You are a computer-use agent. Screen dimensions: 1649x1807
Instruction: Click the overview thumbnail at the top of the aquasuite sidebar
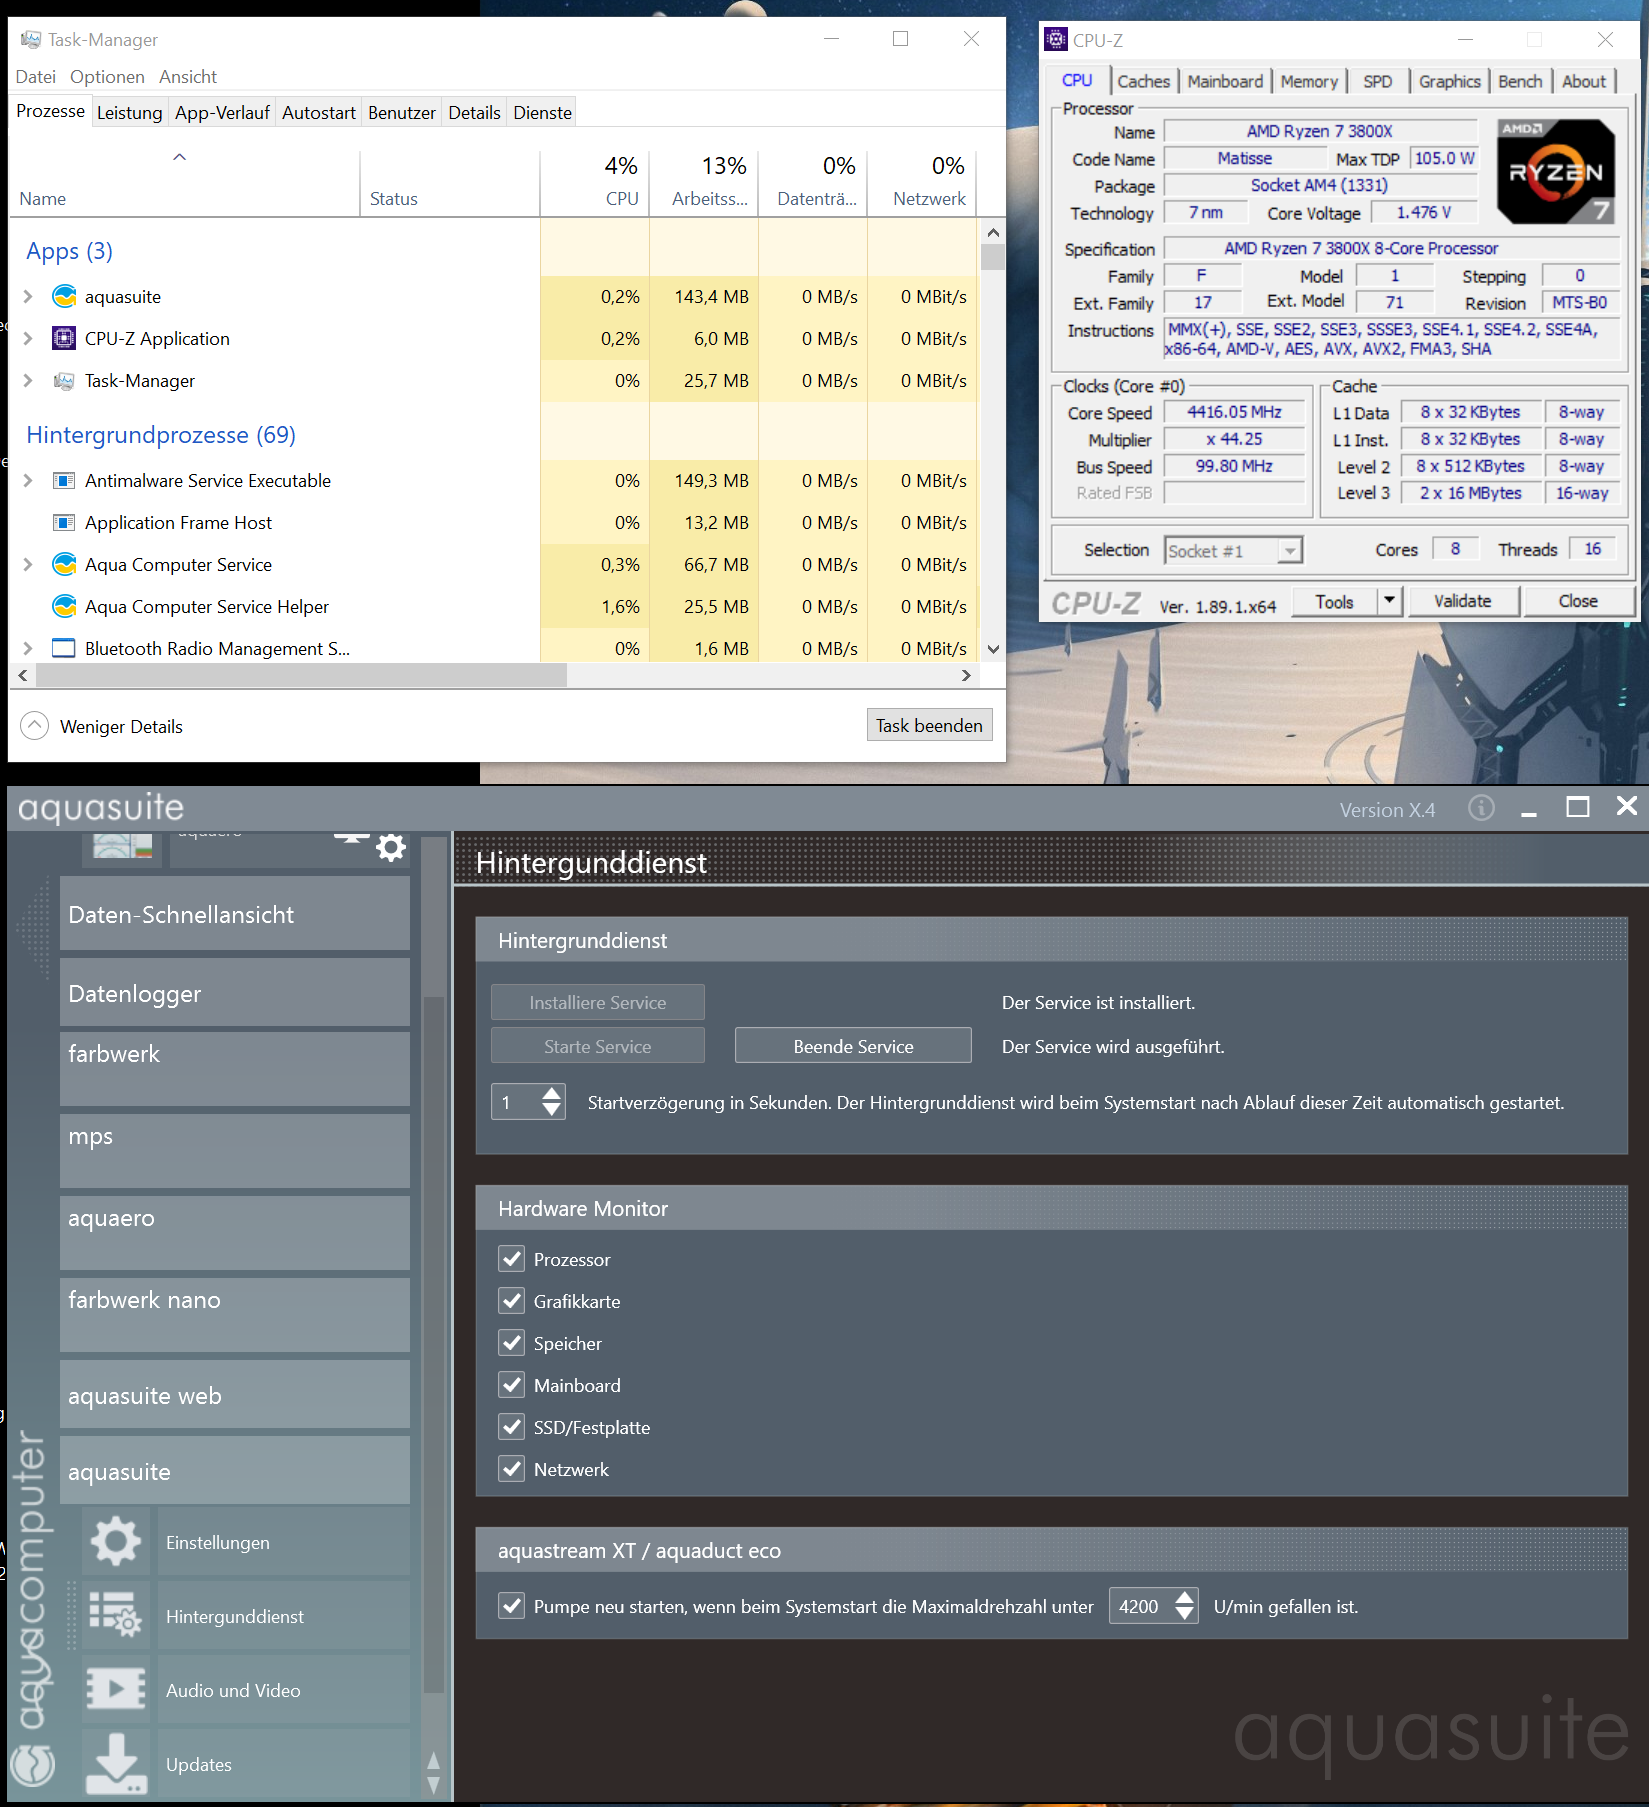pyautogui.click(x=123, y=845)
